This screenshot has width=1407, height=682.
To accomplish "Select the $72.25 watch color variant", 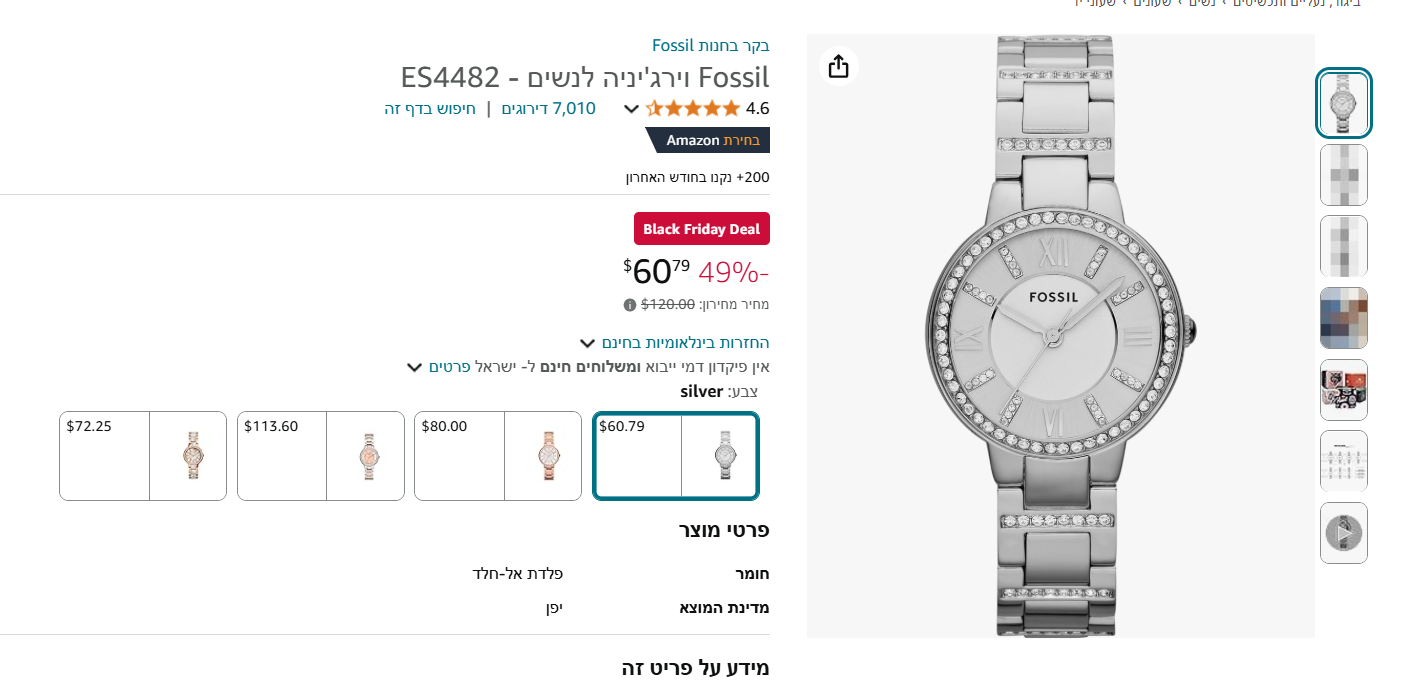I will pos(143,456).
